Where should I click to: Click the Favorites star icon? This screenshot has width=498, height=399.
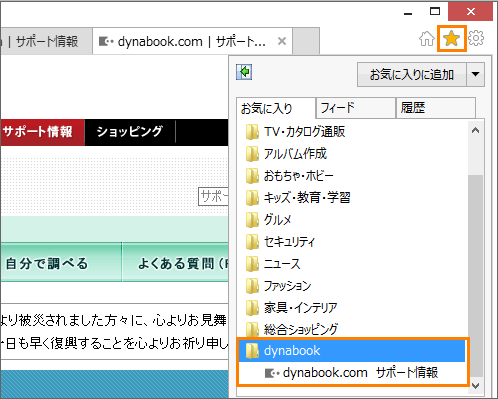(451, 39)
